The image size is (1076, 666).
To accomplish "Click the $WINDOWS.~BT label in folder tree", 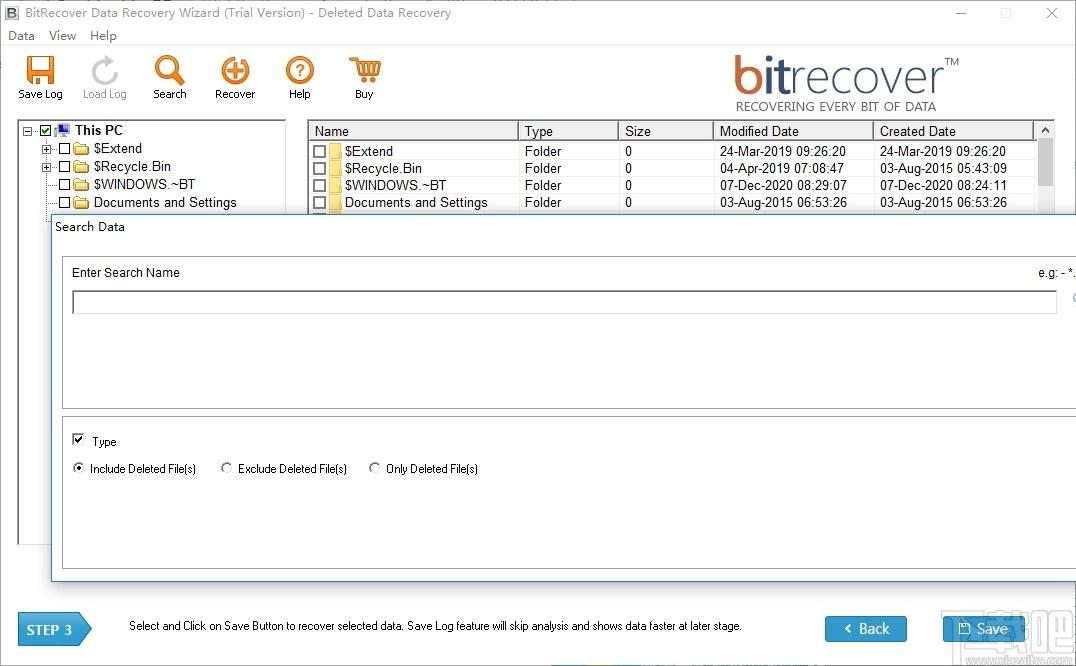I will 145,185.
